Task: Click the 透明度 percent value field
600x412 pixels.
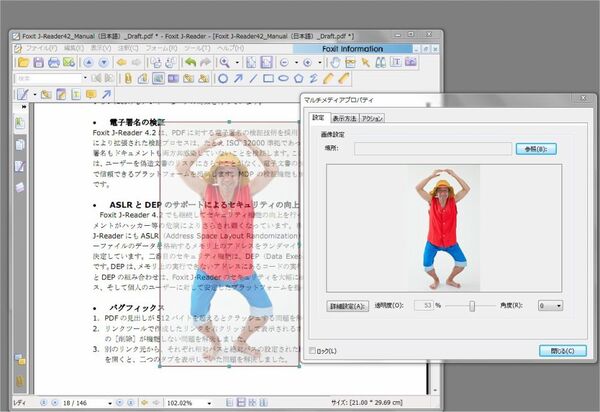Action: tap(423, 305)
